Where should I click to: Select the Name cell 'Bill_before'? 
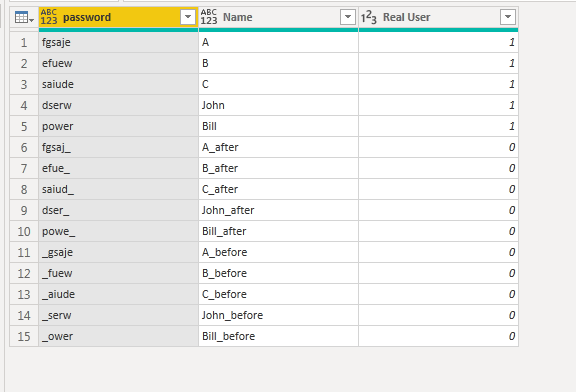(x=278, y=336)
